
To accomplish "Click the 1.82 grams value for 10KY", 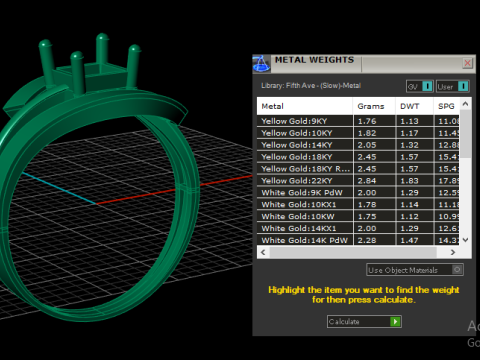I will click(x=367, y=133).
